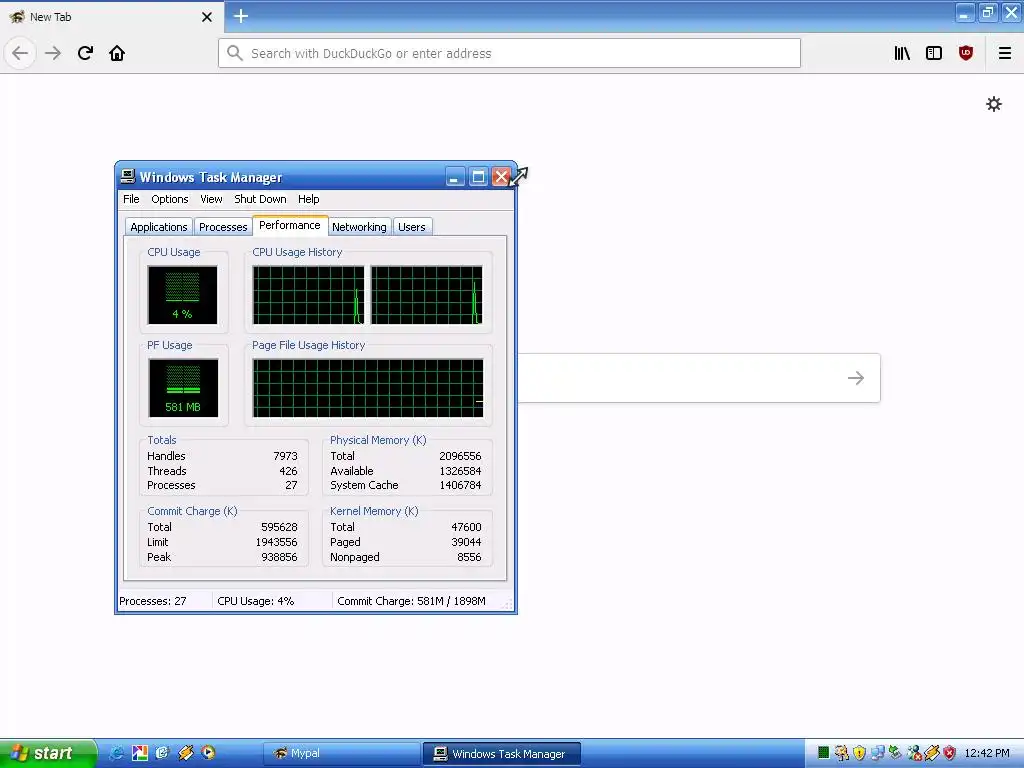Open the browser home page icon
Image resolution: width=1024 pixels, height=768 pixels.
[x=117, y=53]
